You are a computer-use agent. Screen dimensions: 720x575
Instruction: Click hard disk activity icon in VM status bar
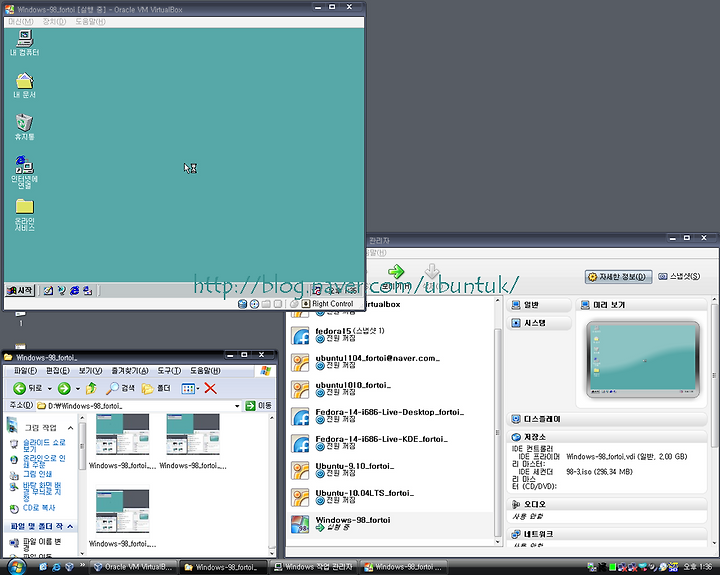tap(242, 304)
